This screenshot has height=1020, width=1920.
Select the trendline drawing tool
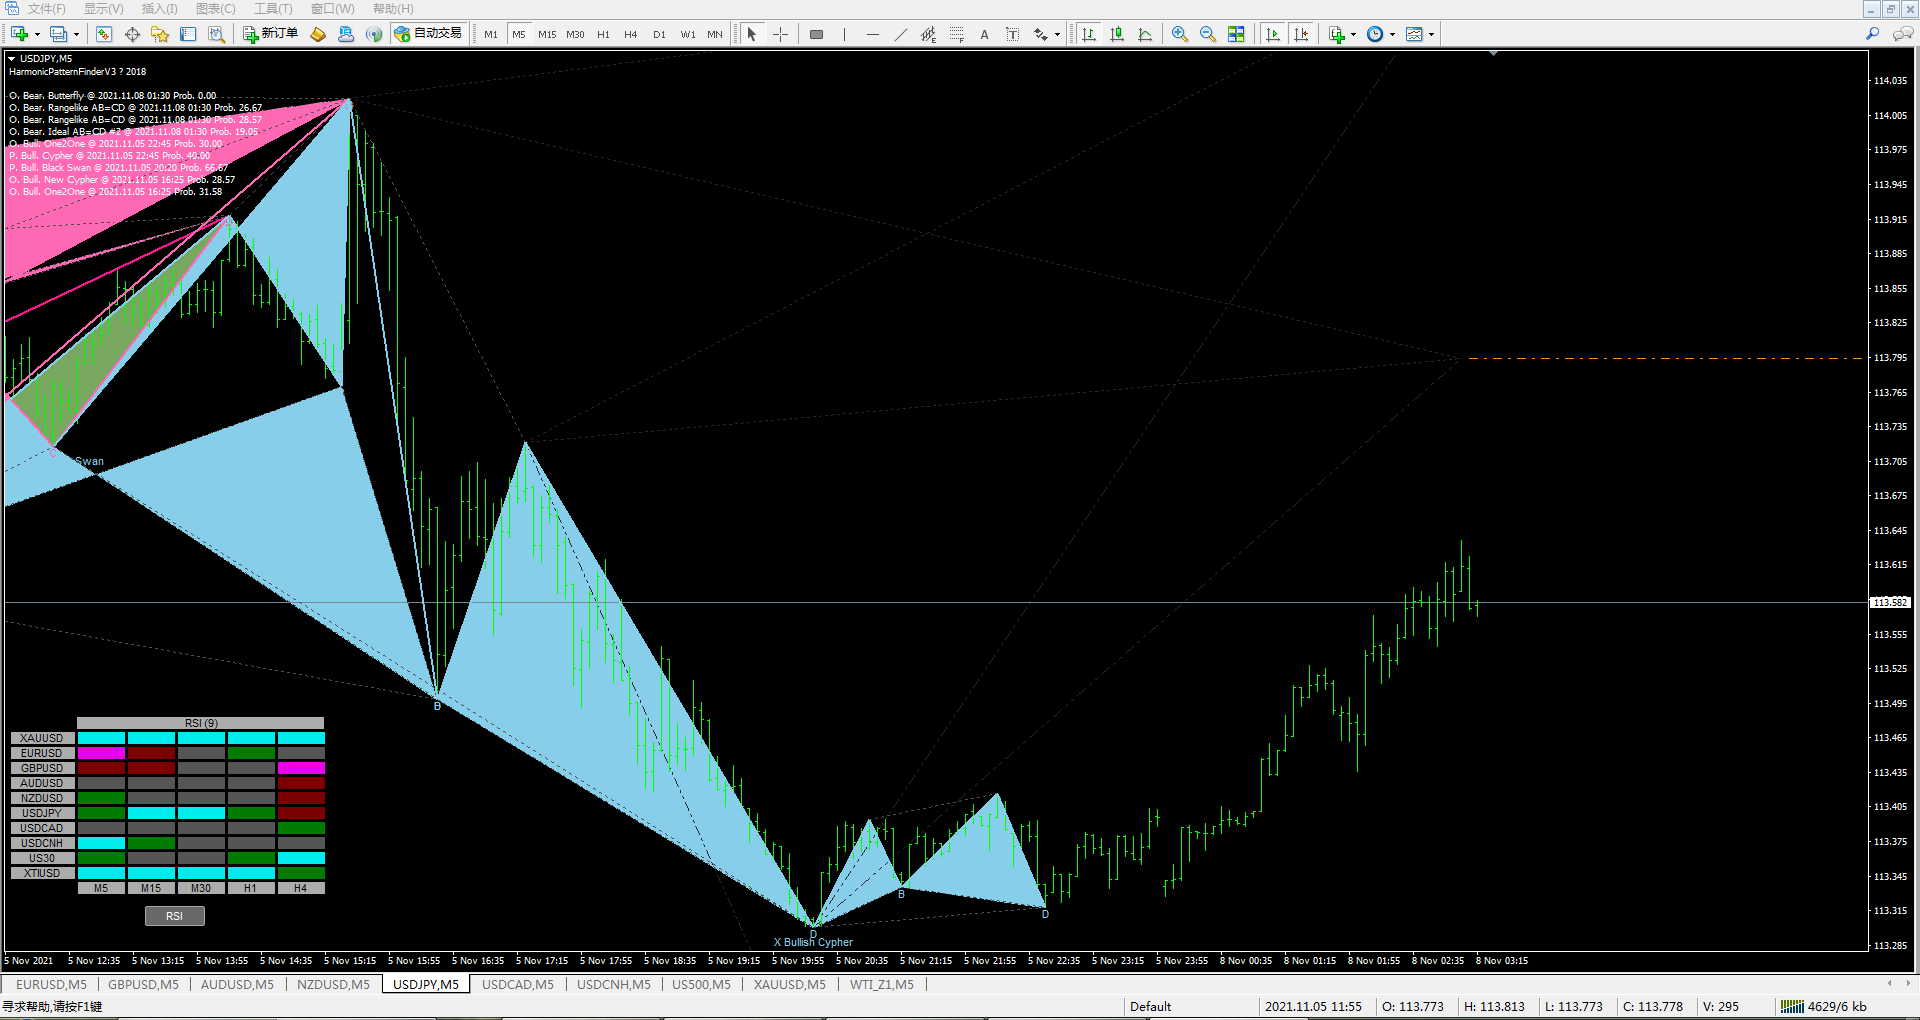pyautogui.click(x=900, y=34)
